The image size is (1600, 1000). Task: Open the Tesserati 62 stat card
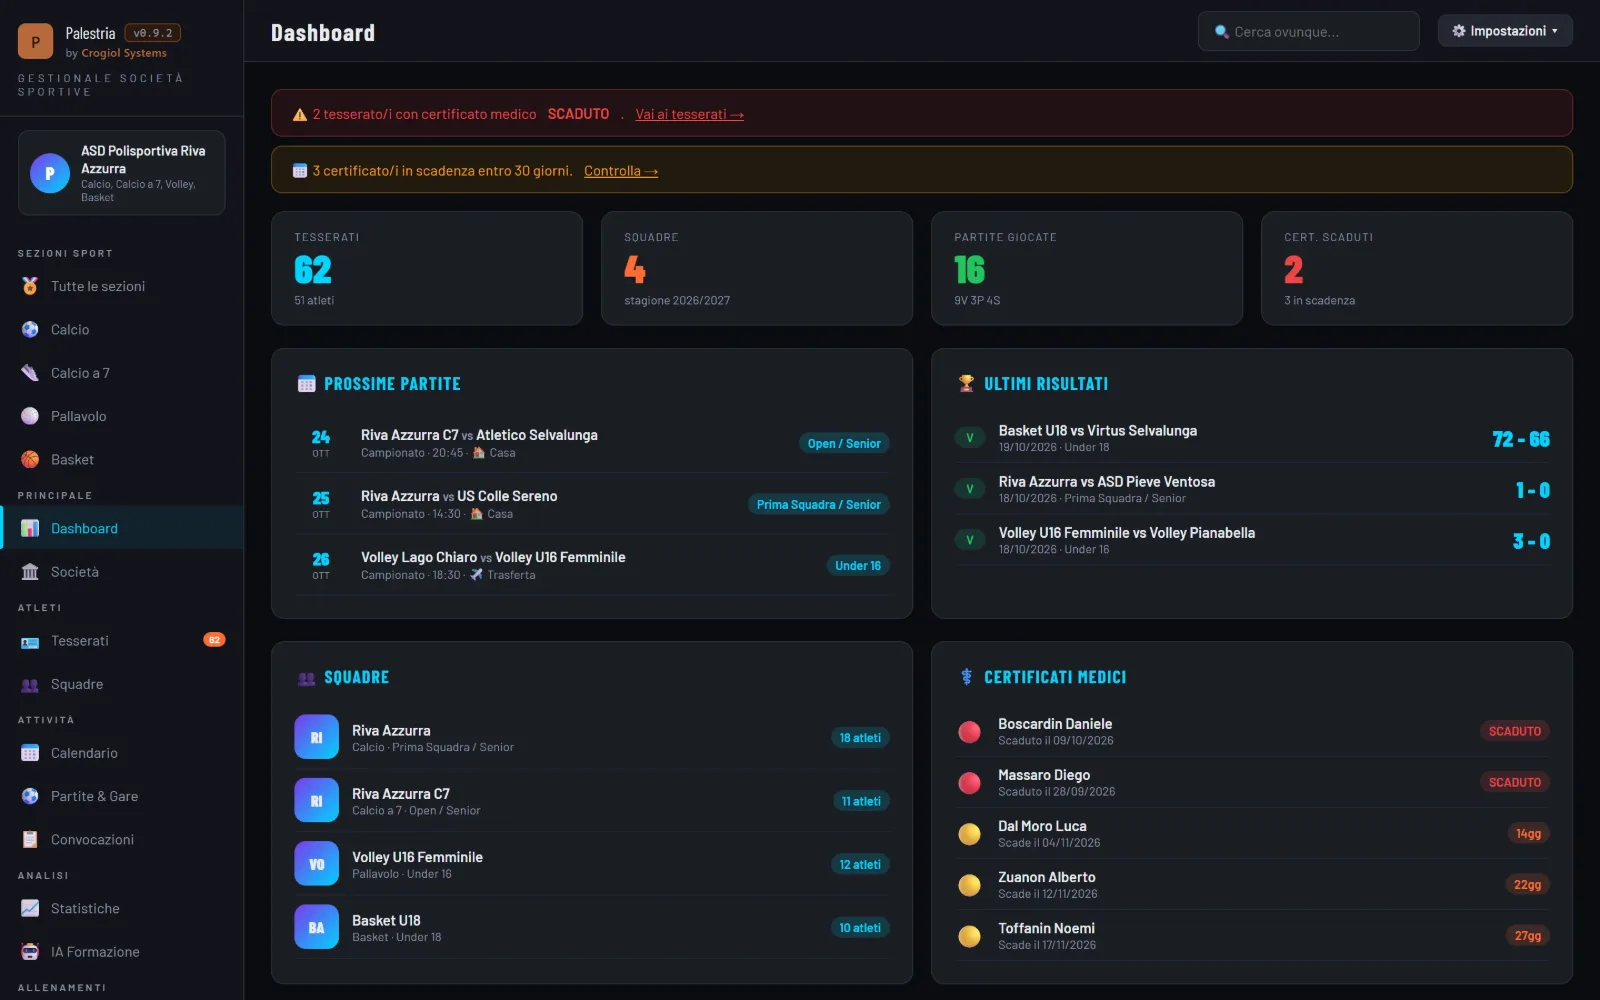[427, 268]
